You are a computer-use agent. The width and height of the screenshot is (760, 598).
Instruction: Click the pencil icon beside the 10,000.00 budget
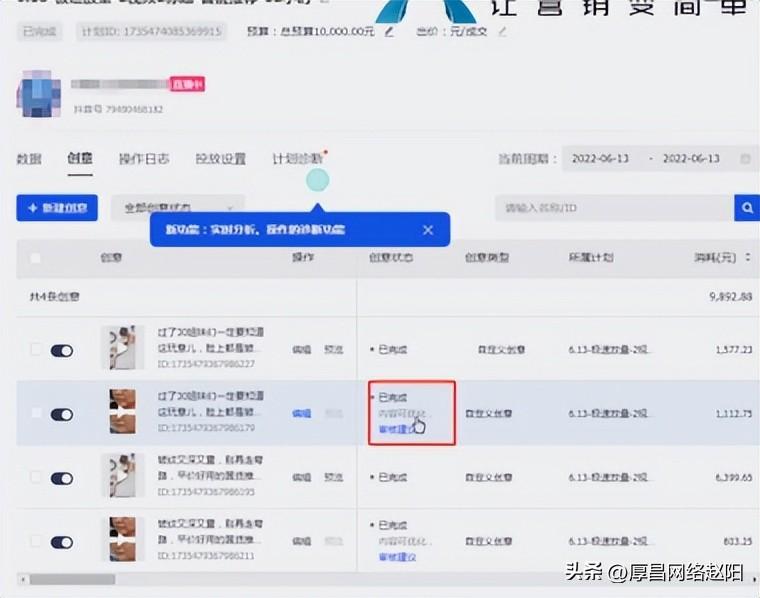pos(389,32)
